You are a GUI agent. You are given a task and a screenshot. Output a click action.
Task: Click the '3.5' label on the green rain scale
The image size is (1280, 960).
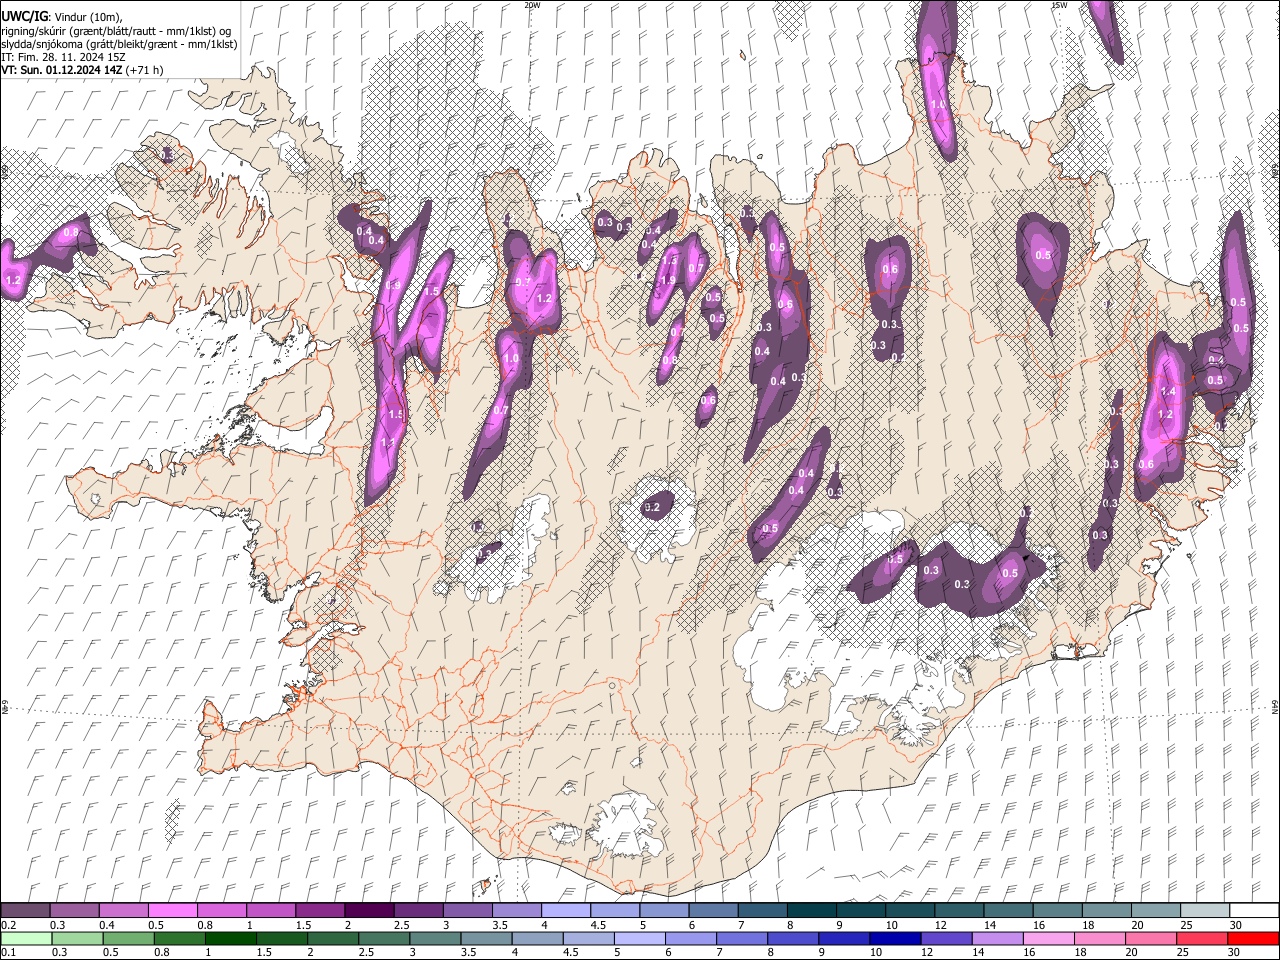467,953
